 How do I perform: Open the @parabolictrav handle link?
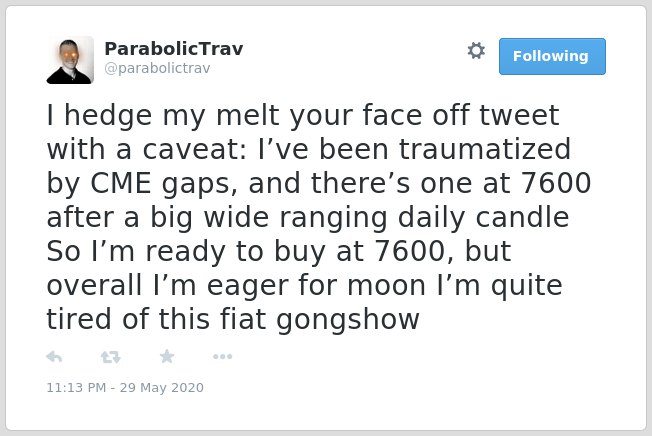[x=157, y=68]
